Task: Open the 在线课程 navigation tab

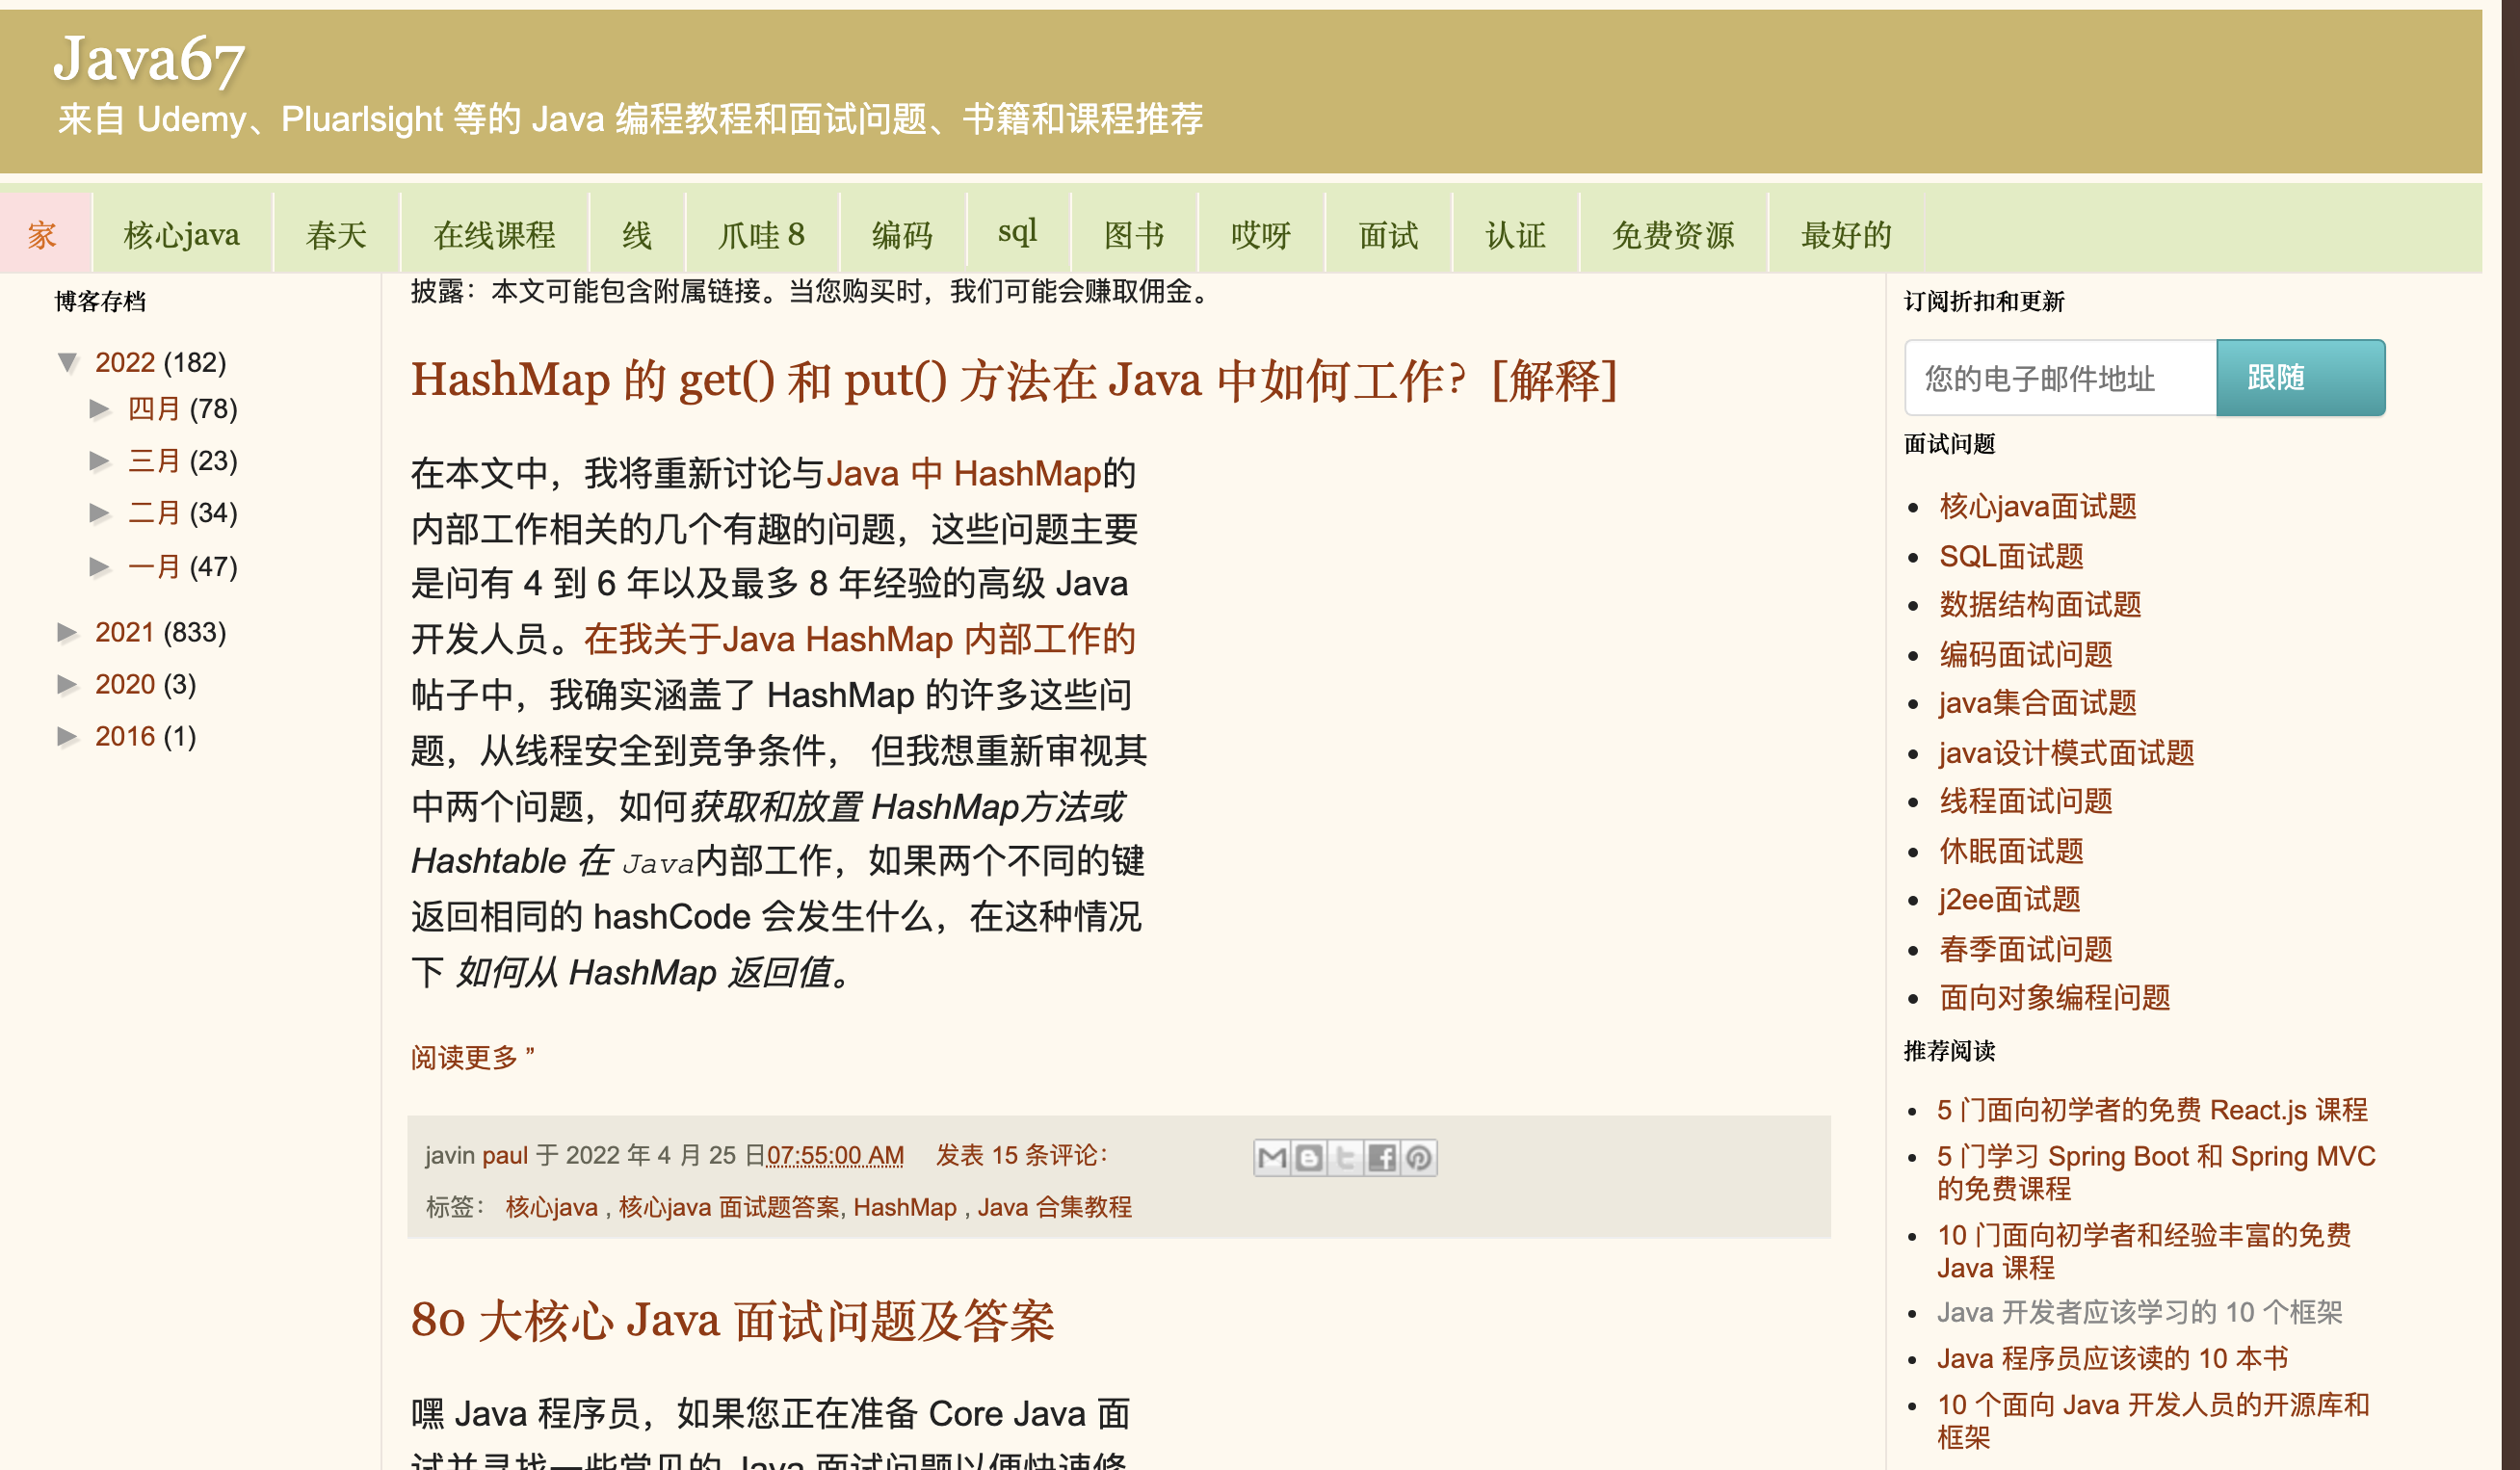Action: tap(494, 235)
